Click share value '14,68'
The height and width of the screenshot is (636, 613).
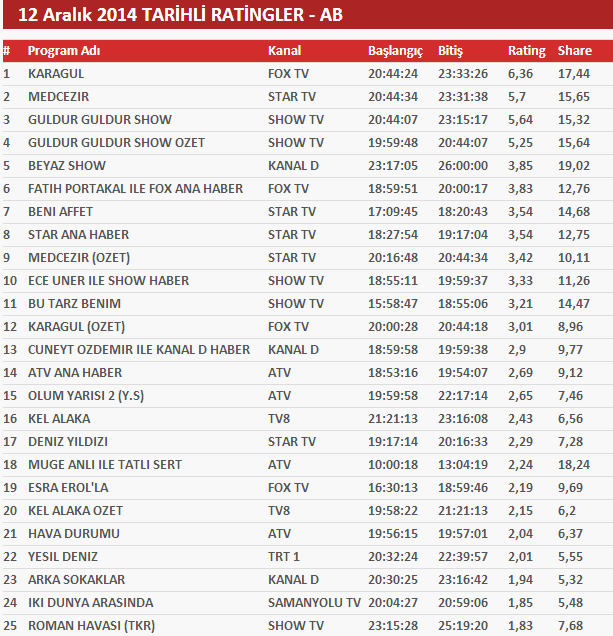574,212
